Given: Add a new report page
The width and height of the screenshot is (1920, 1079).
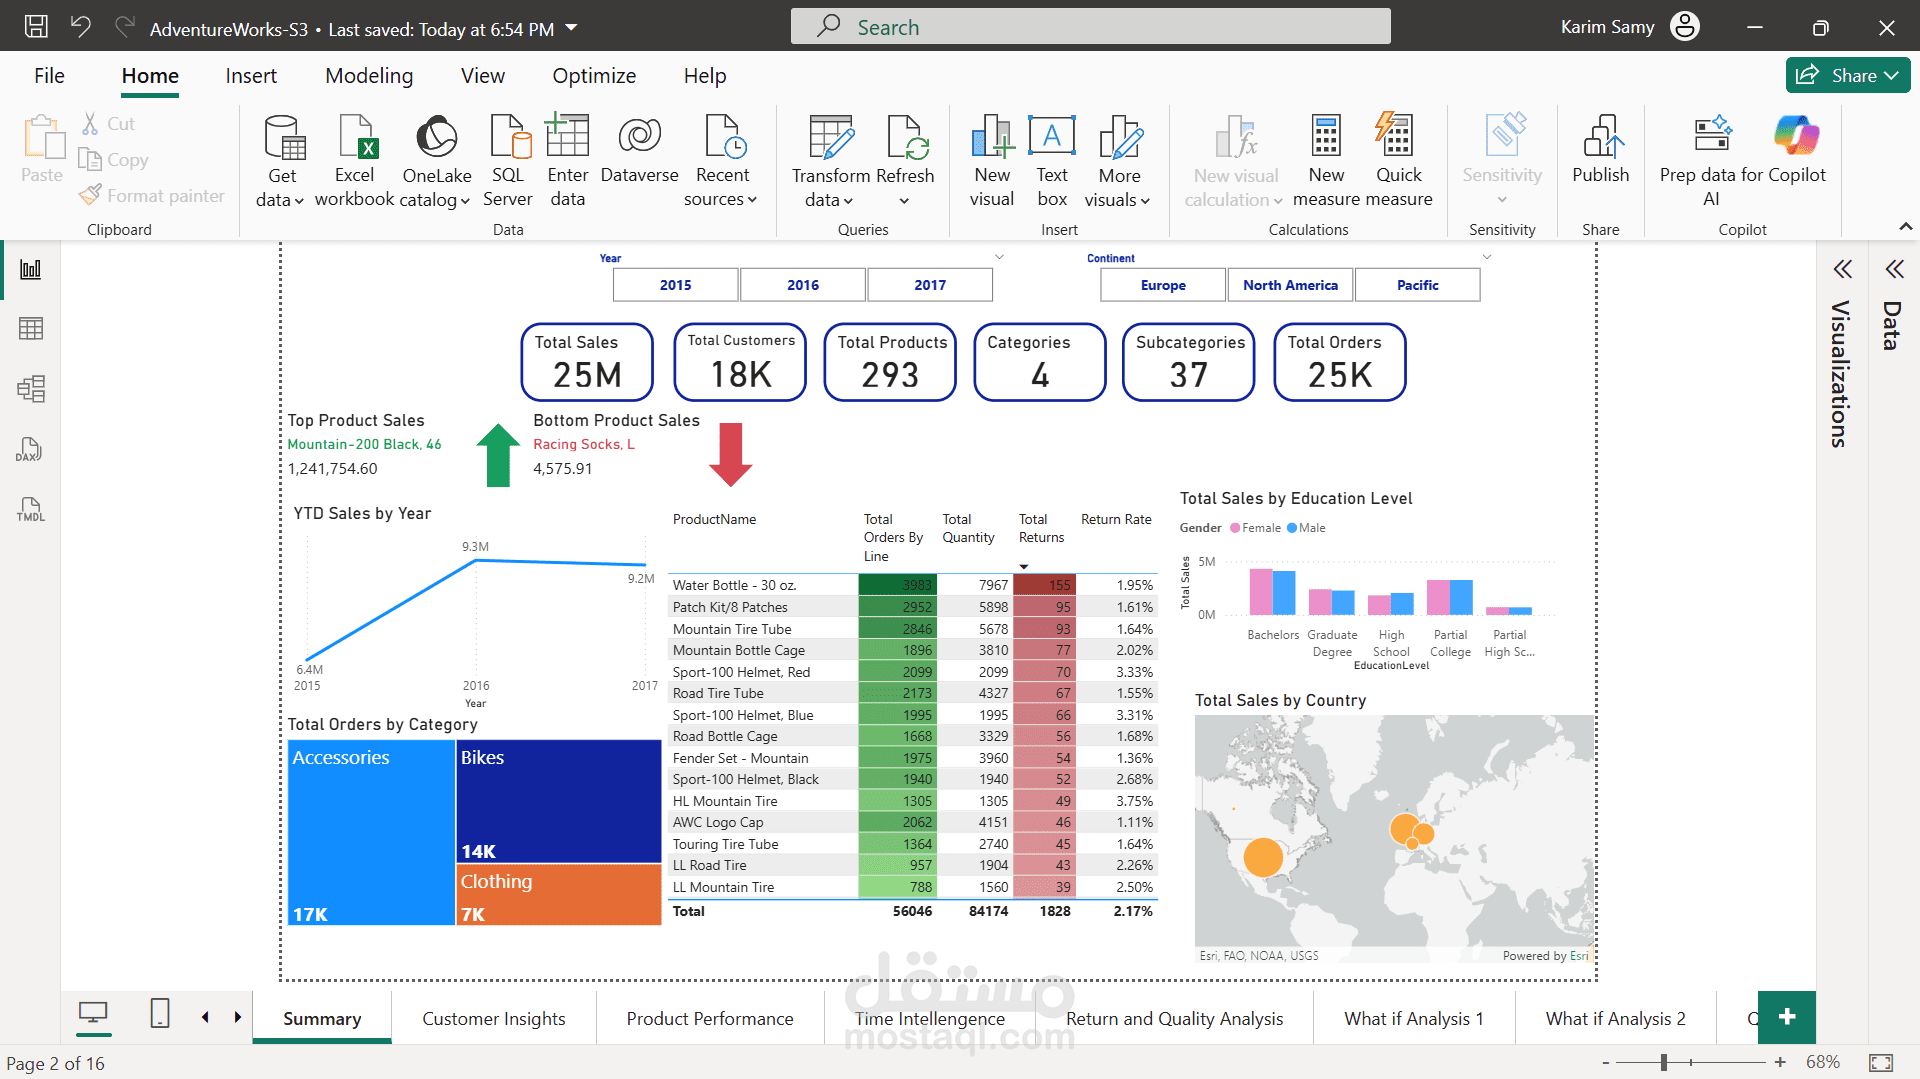Looking at the screenshot, I should click(x=1787, y=1017).
